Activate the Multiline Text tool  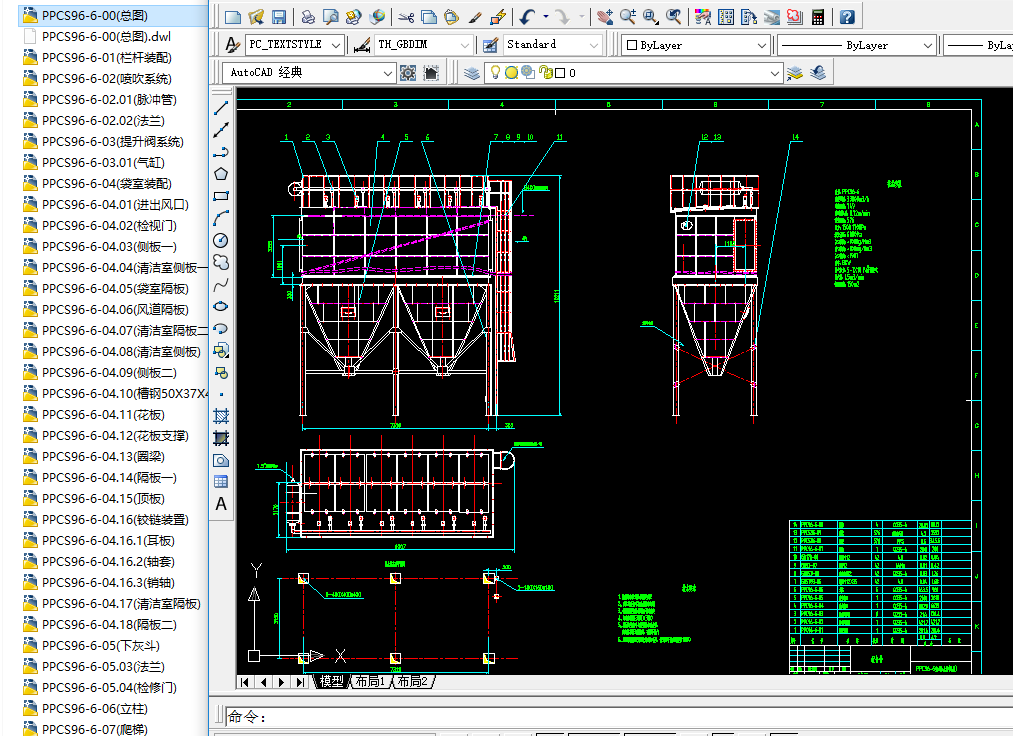[221, 505]
